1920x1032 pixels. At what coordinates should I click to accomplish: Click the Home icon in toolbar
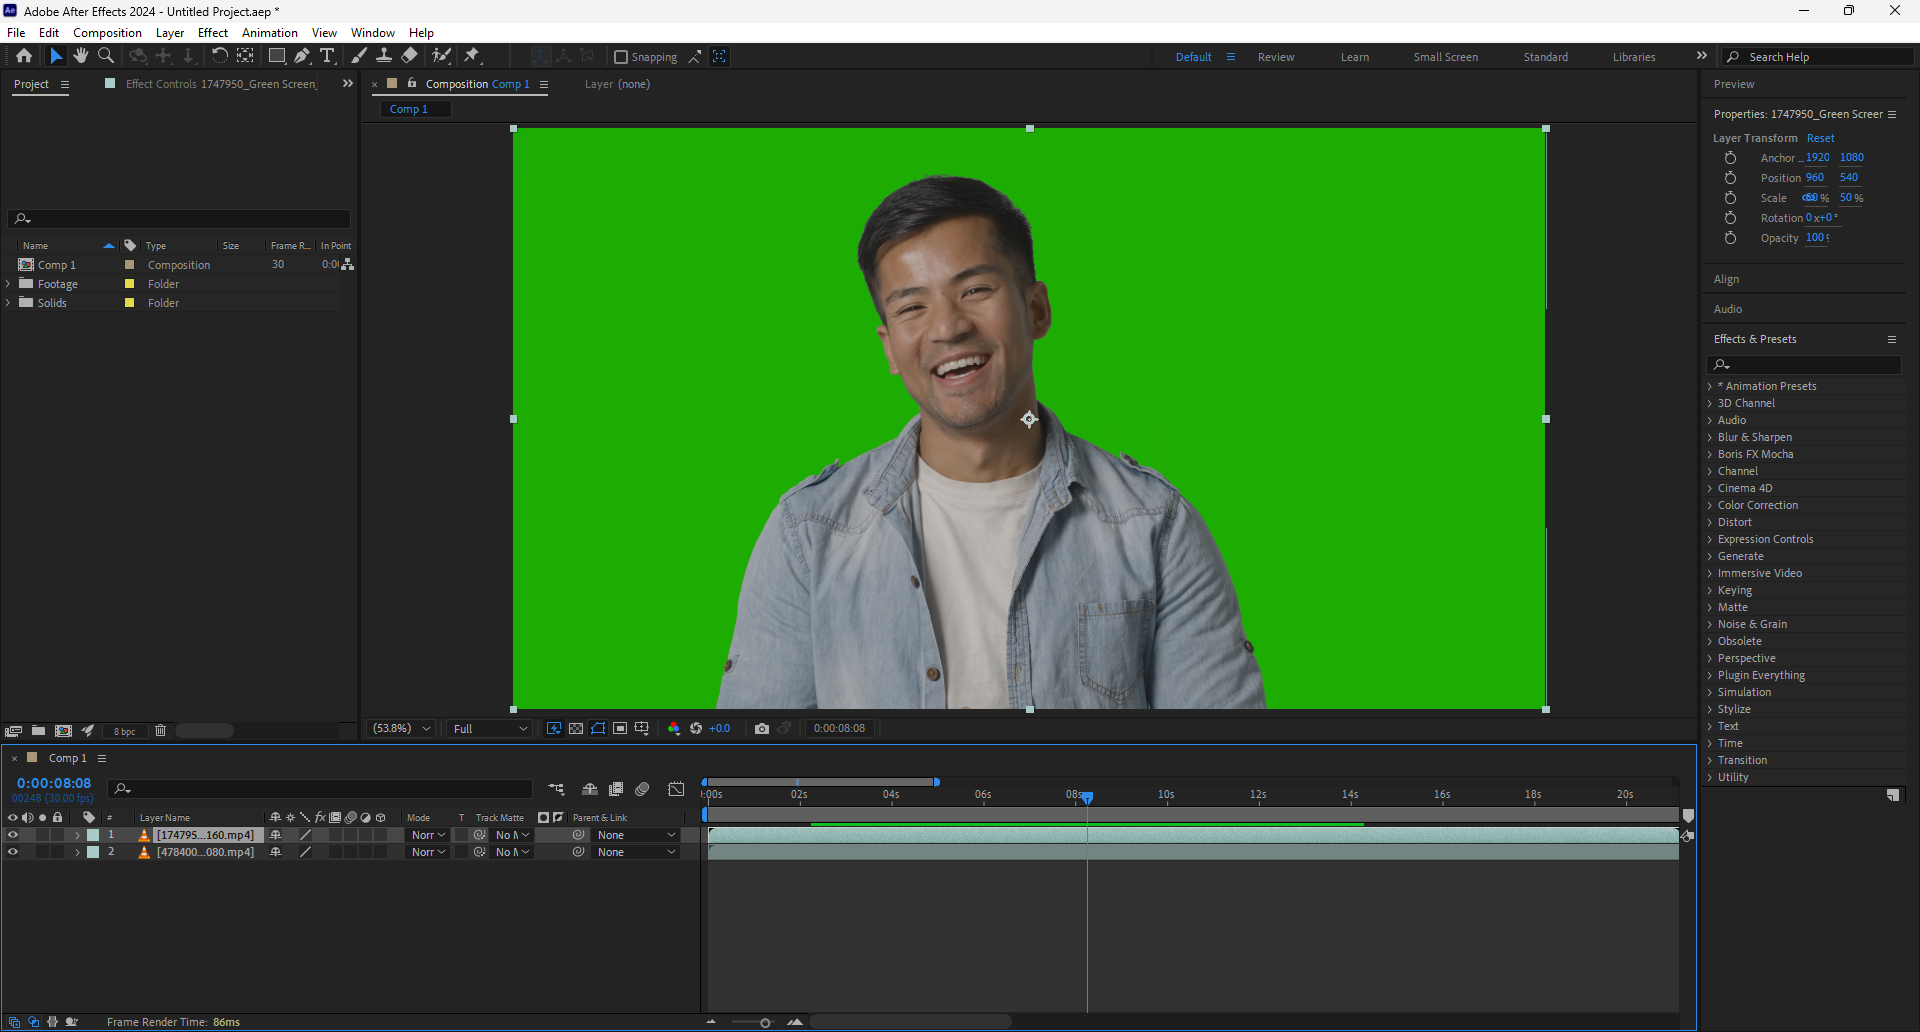tap(24, 56)
